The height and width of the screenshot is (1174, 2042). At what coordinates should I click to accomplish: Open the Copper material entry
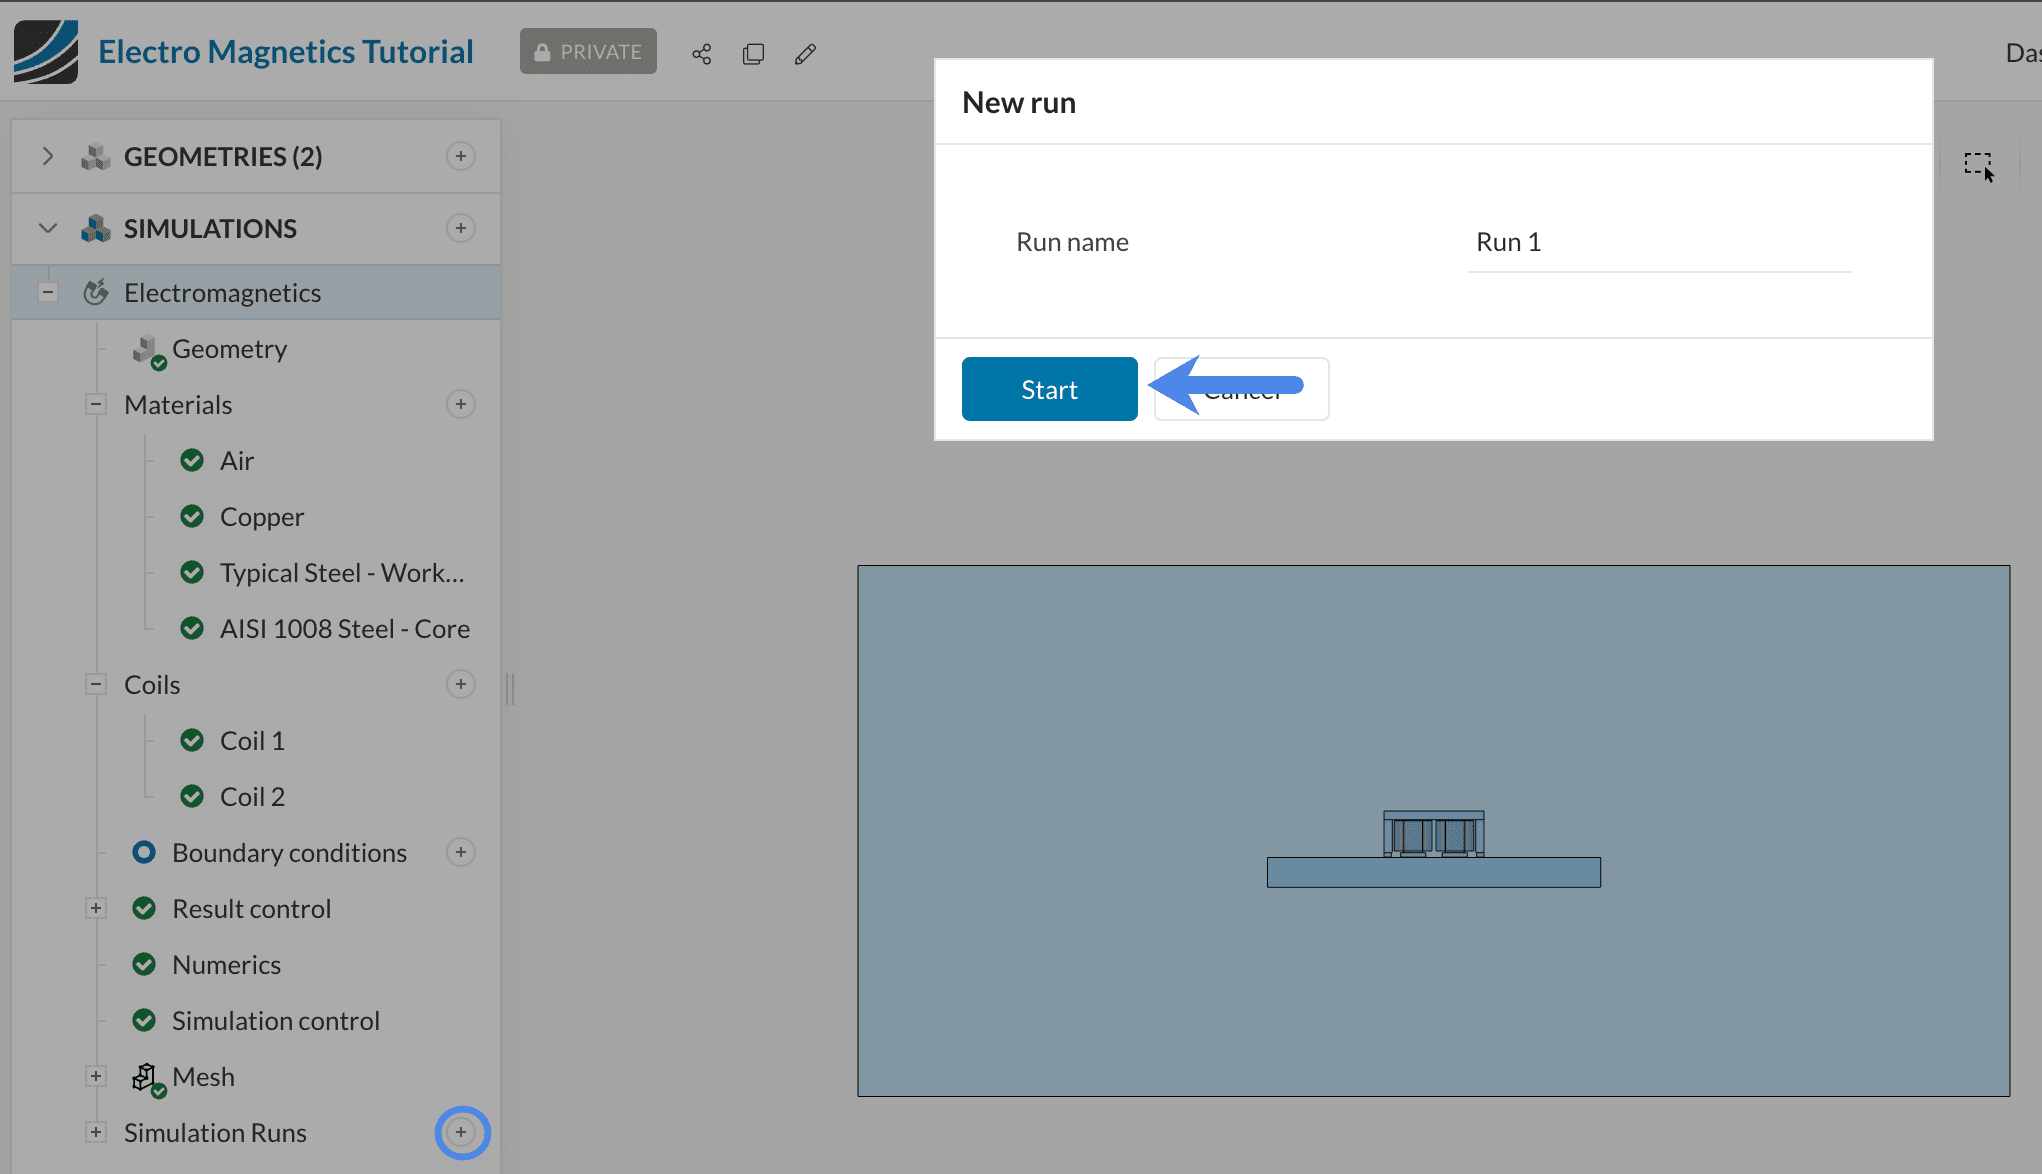261,517
